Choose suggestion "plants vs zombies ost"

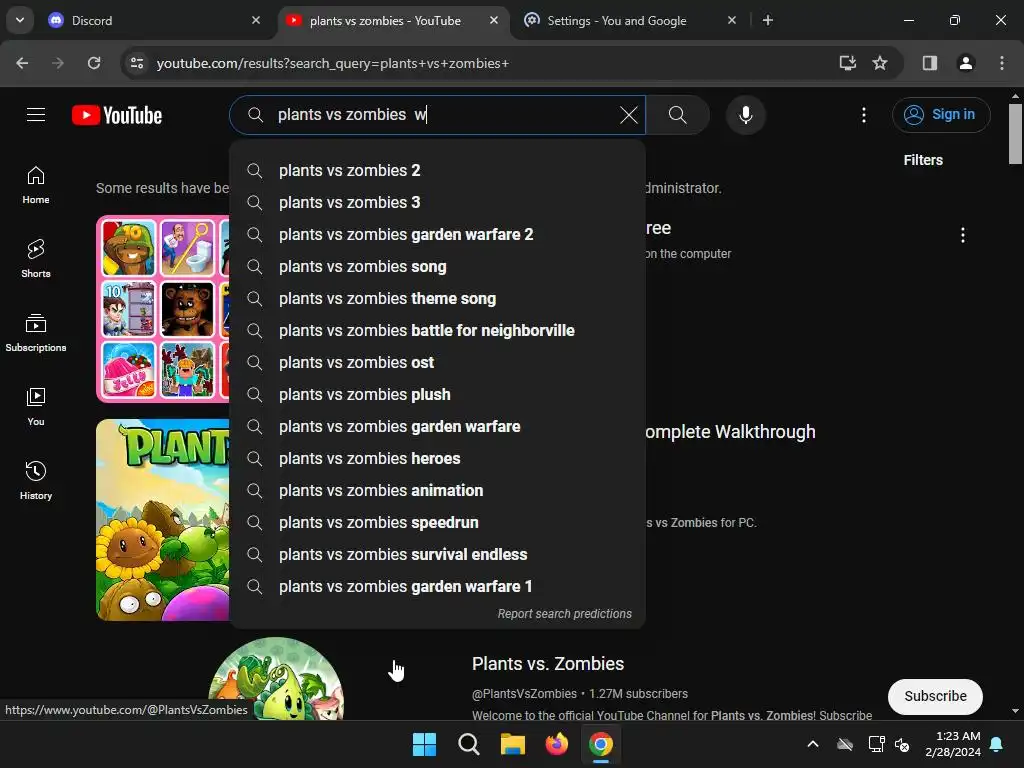click(x=438, y=362)
